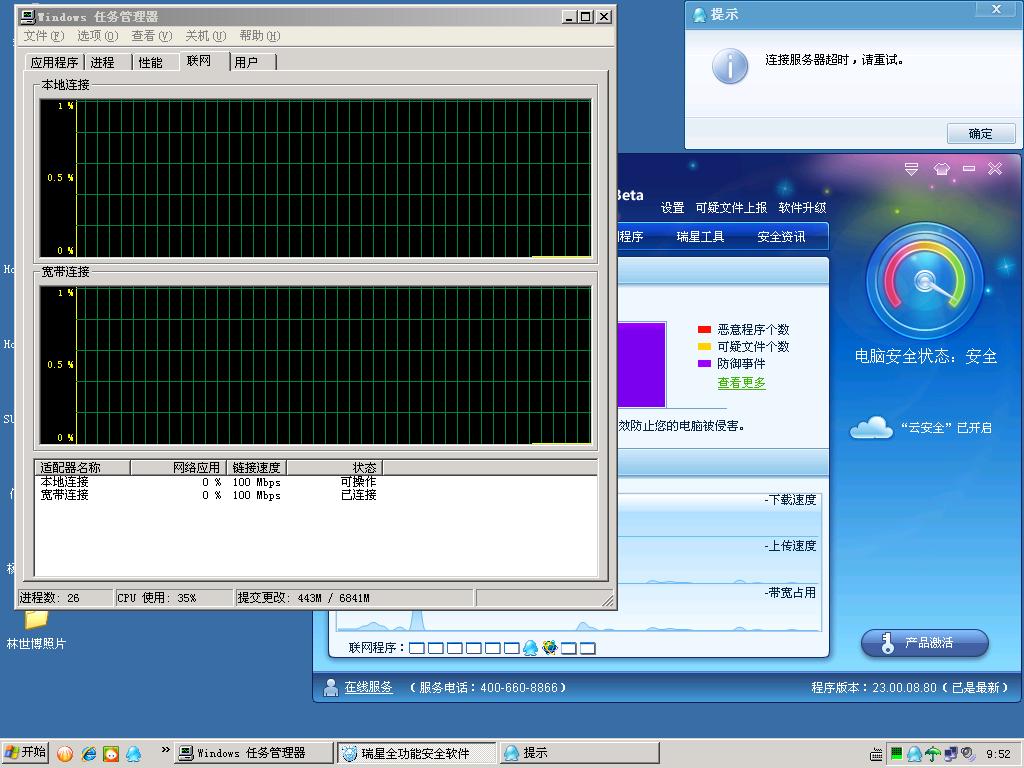The width and height of the screenshot is (1024, 768).
Task: Click Task Manager title bar computer icon
Action: (28, 16)
